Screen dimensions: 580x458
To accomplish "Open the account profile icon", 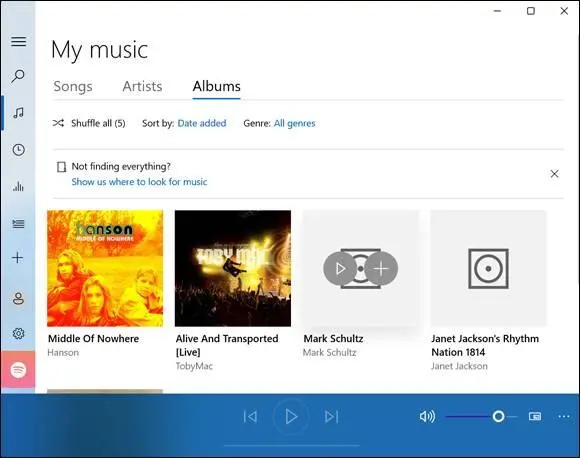I will click(x=18, y=299).
